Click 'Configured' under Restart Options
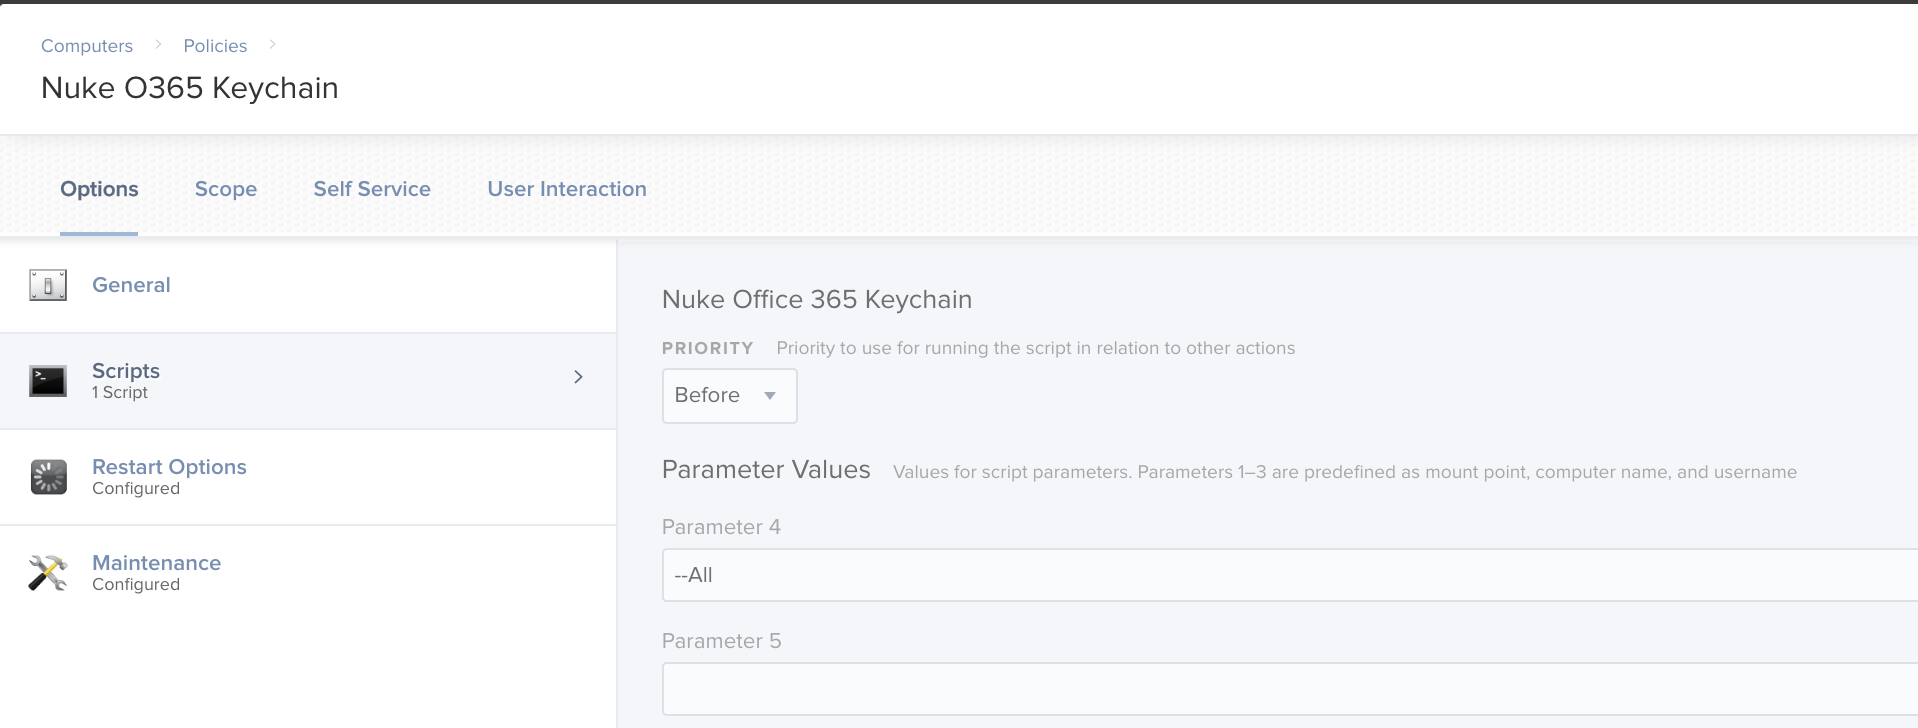This screenshot has width=1918, height=728. tap(136, 489)
